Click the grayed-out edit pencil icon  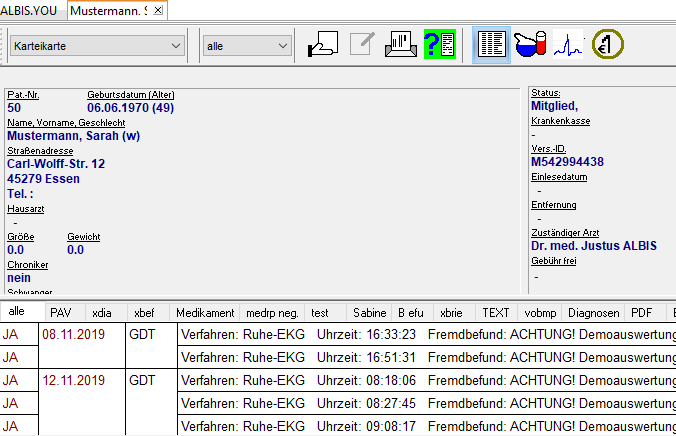[x=362, y=45]
